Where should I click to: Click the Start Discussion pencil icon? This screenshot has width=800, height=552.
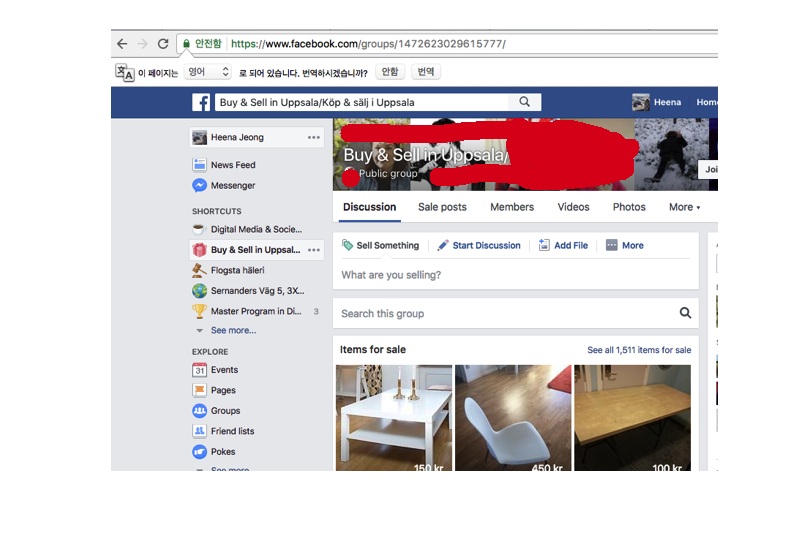[443, 245]
